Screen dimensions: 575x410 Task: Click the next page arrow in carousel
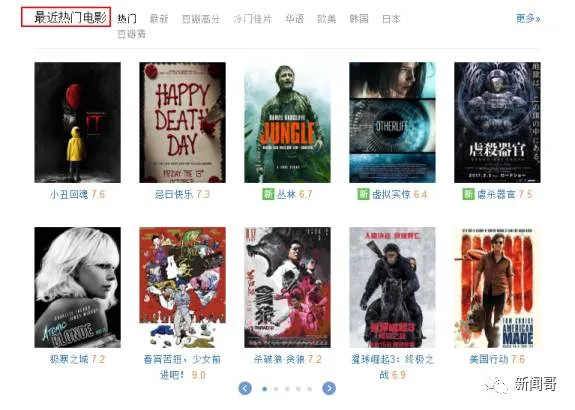[329, 388]
